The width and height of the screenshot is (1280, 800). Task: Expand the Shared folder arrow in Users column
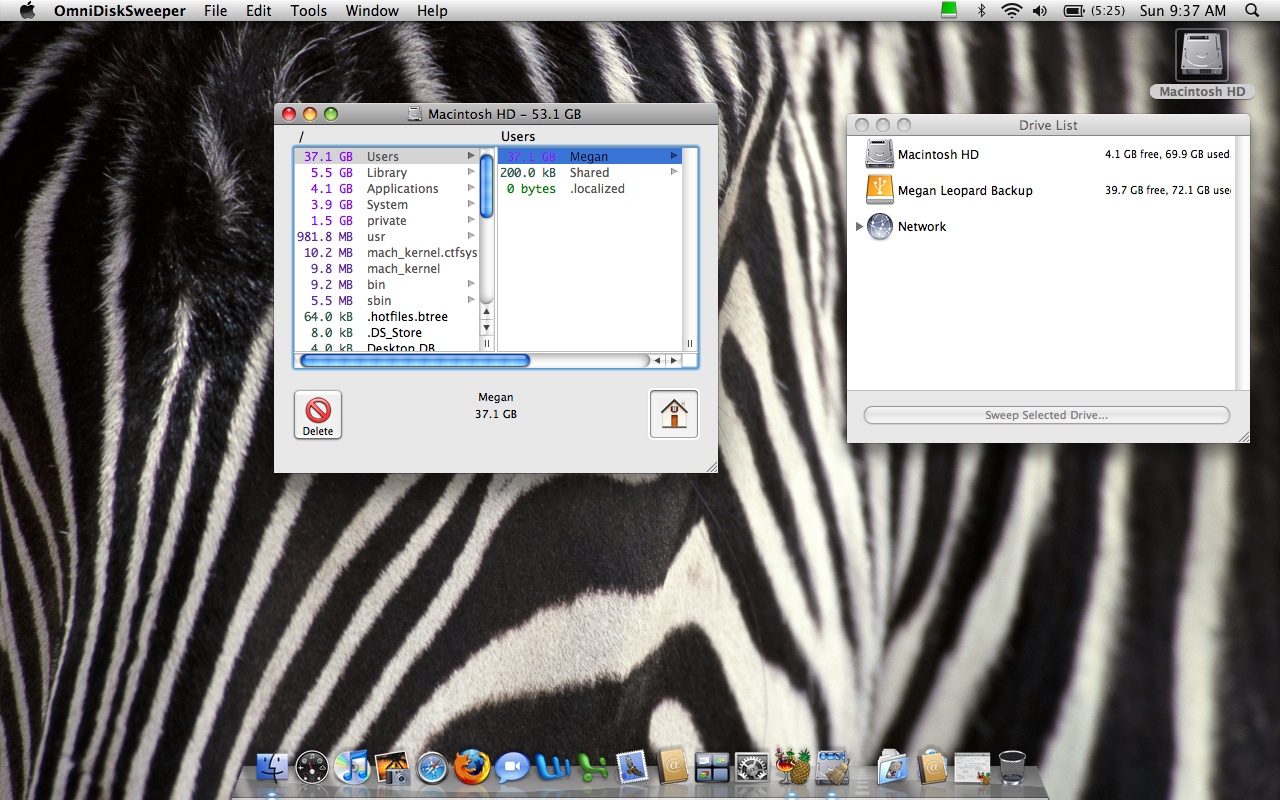point(674,172)
